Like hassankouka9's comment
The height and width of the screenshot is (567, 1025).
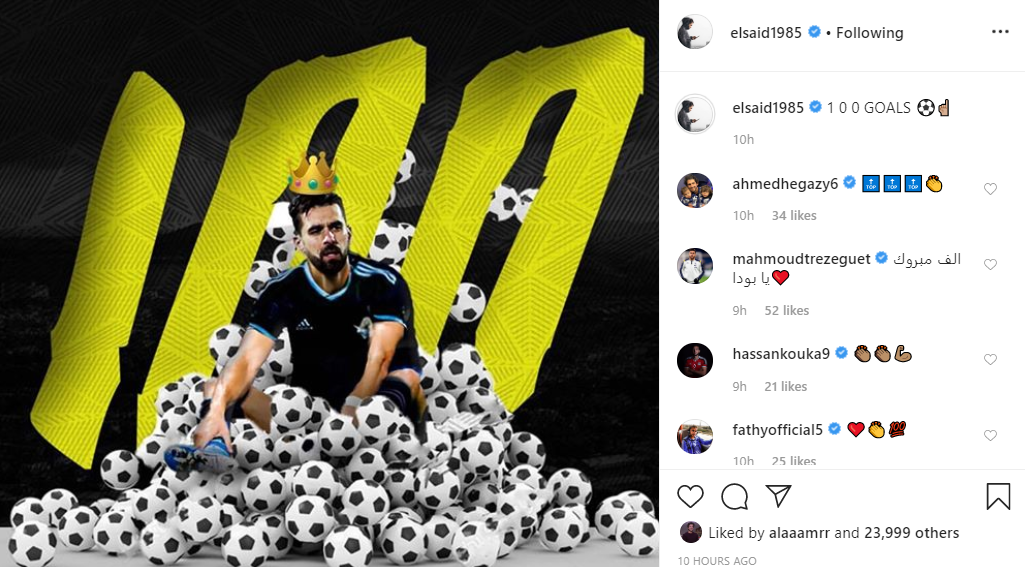click(x=990, y=360)
